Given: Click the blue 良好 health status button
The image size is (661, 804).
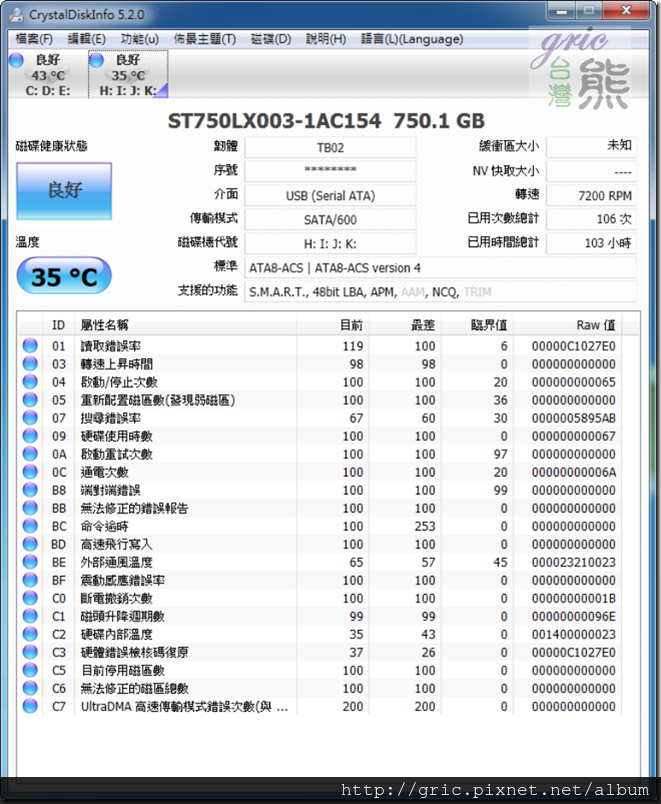Looking at the screenshot, I should click(x=64, y=191).
